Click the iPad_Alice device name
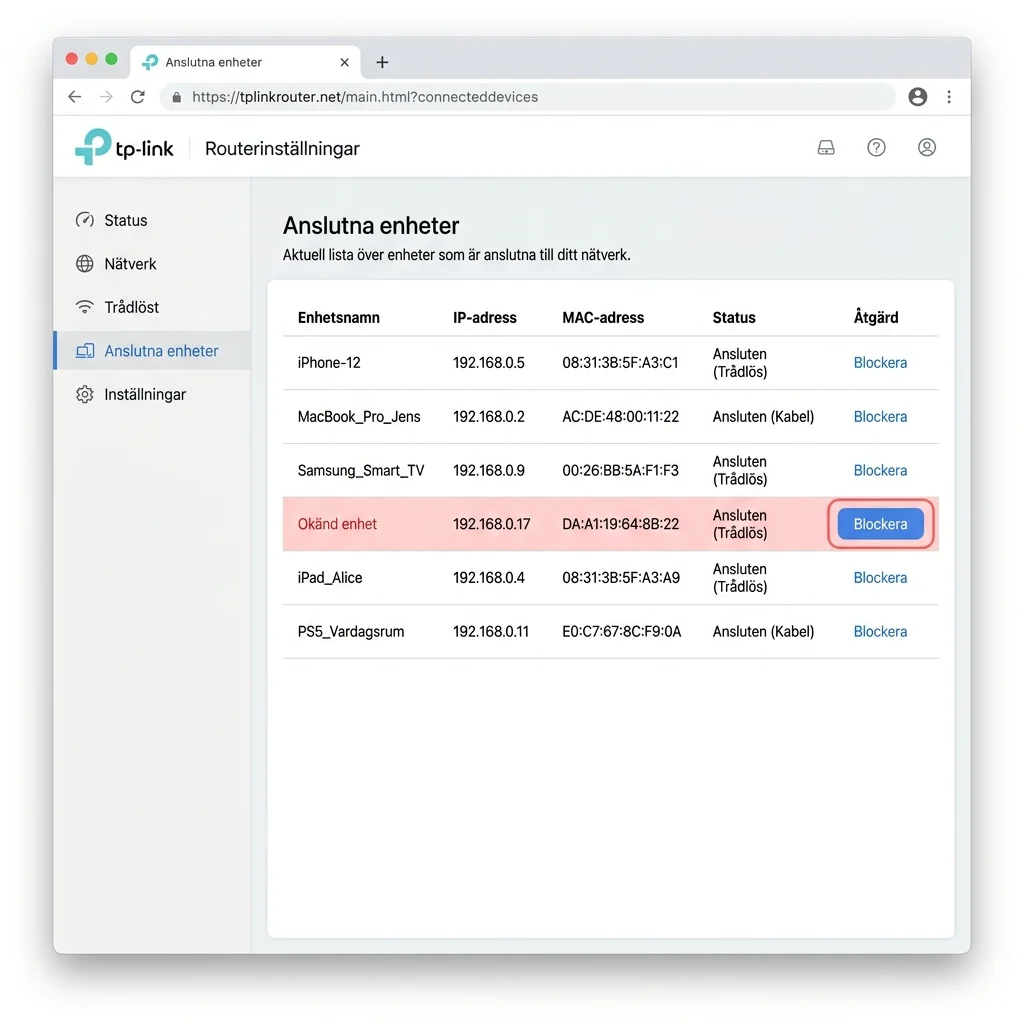 tap(329, 578)
